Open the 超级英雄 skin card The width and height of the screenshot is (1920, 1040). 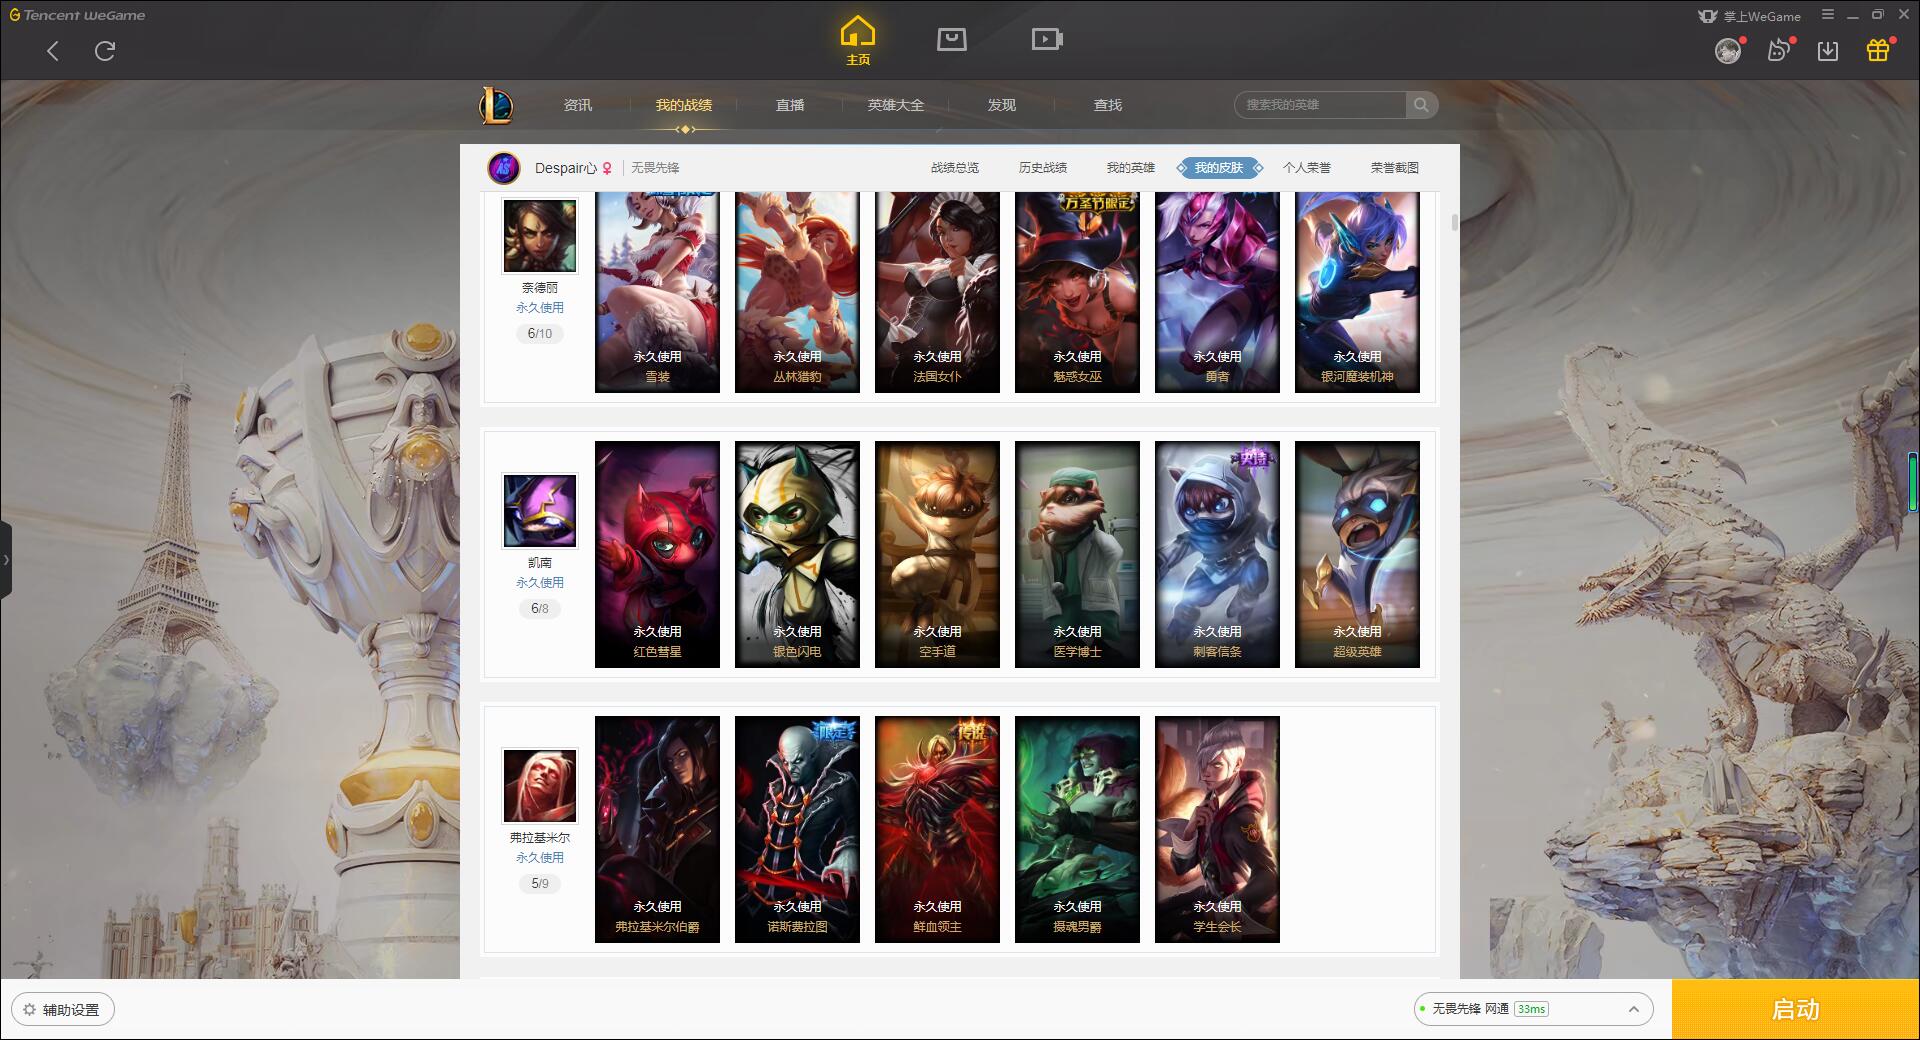pos(1357,554)
